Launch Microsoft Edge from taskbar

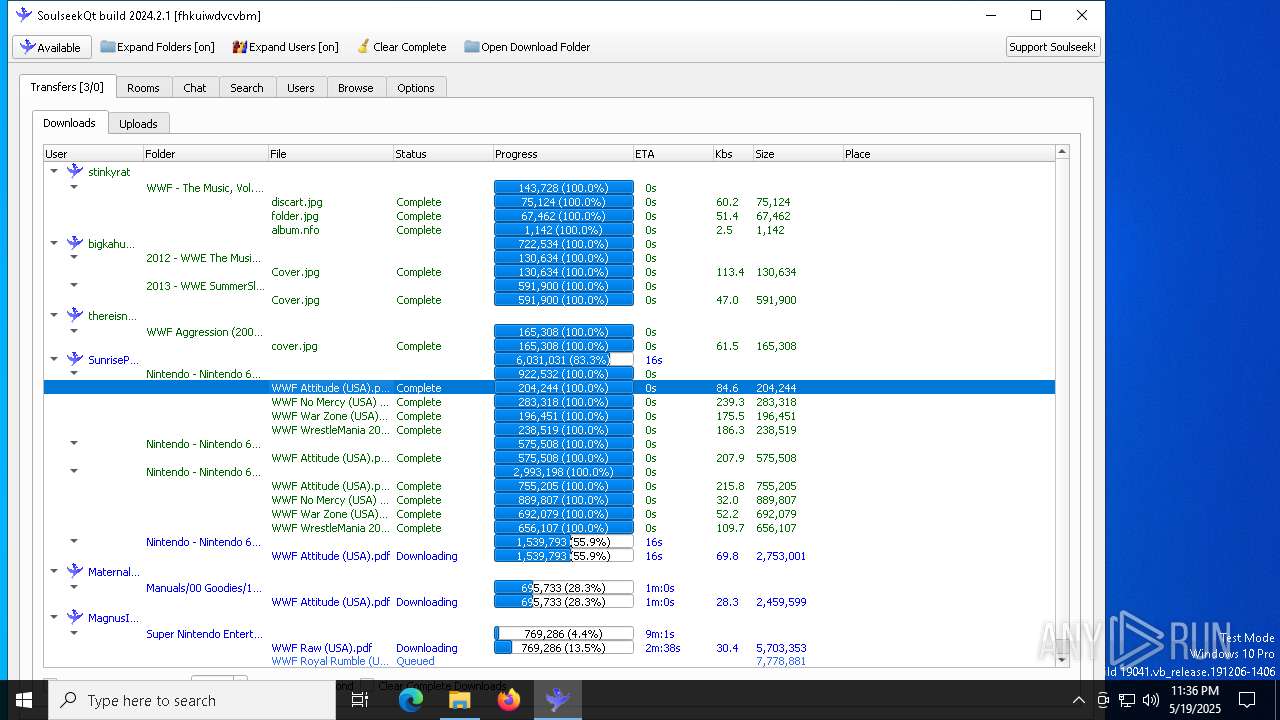411,700
